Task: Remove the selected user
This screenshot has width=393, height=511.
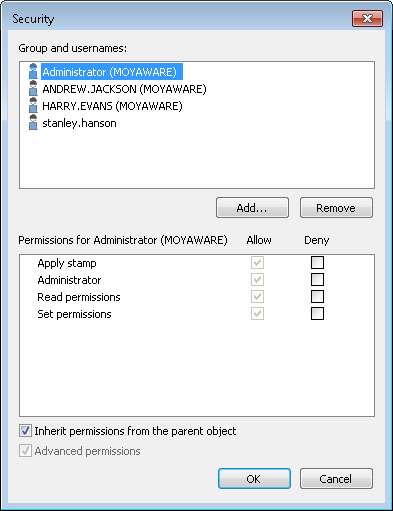Action: point(336,208)
